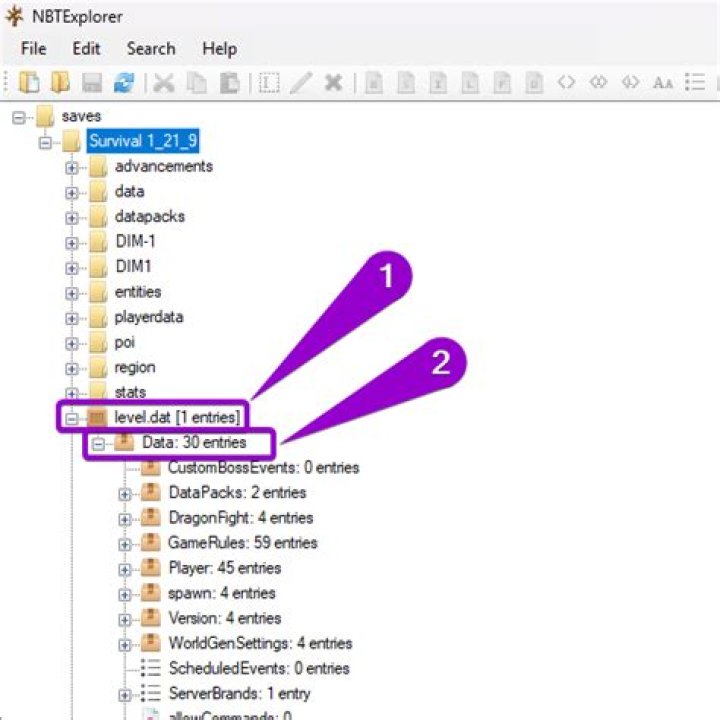The width and height of the screenshot is (720, 720).
Task: Click the Add List Tag icon
Action: (x=695, y=83)
